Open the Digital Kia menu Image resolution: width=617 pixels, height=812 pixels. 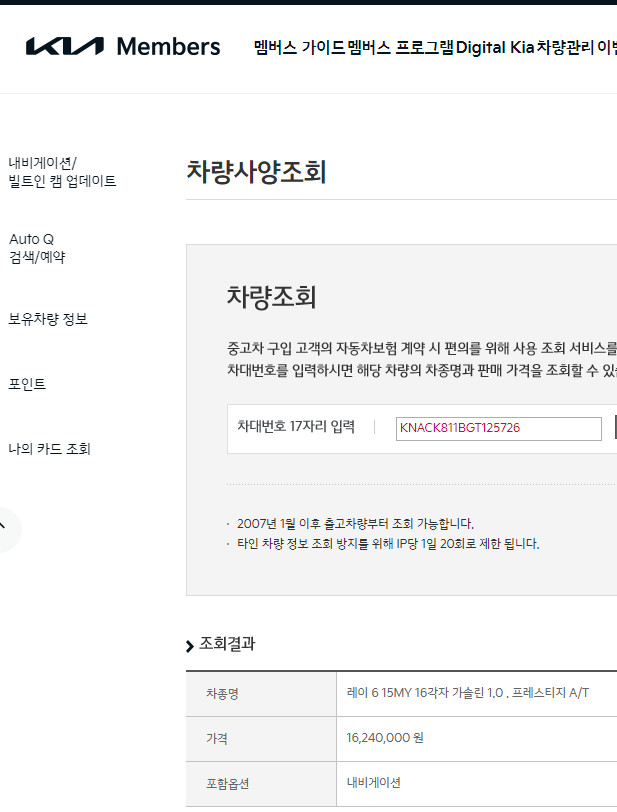[x=495, y=48]
